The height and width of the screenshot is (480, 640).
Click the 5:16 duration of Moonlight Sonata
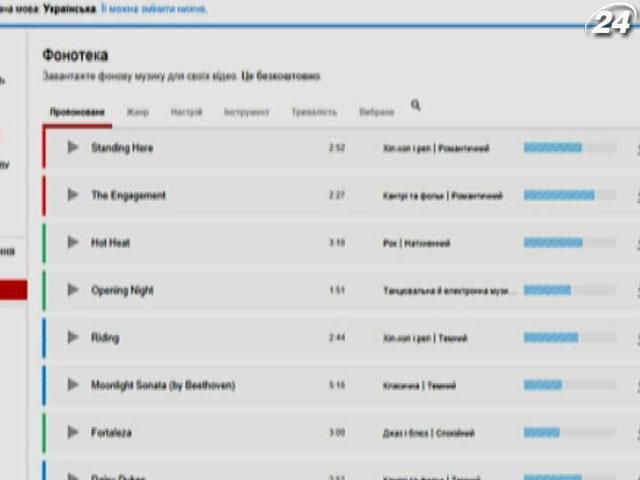(x=337, y=385)
